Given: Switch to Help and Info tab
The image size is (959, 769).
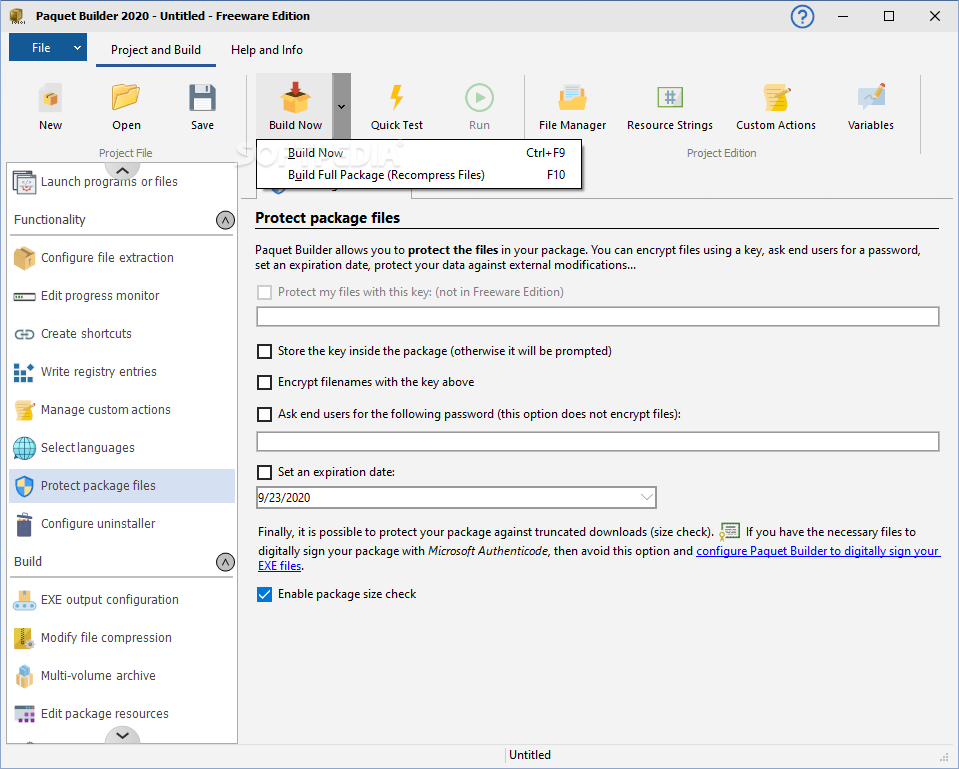Looking at the screenshot, I should click(x=267, y=50).
